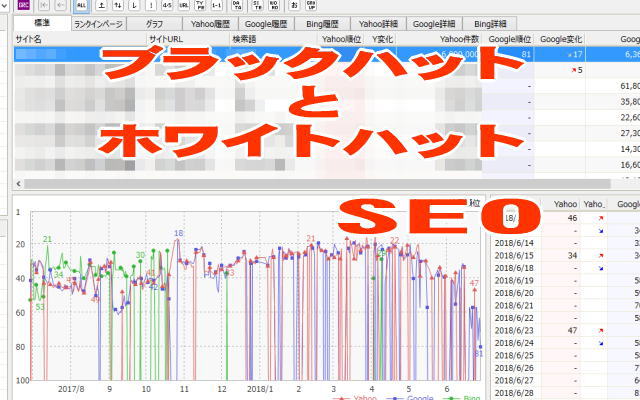
Task: Open the Google履歴 tab
Action: pyautogui.click(x=266, y=24)
